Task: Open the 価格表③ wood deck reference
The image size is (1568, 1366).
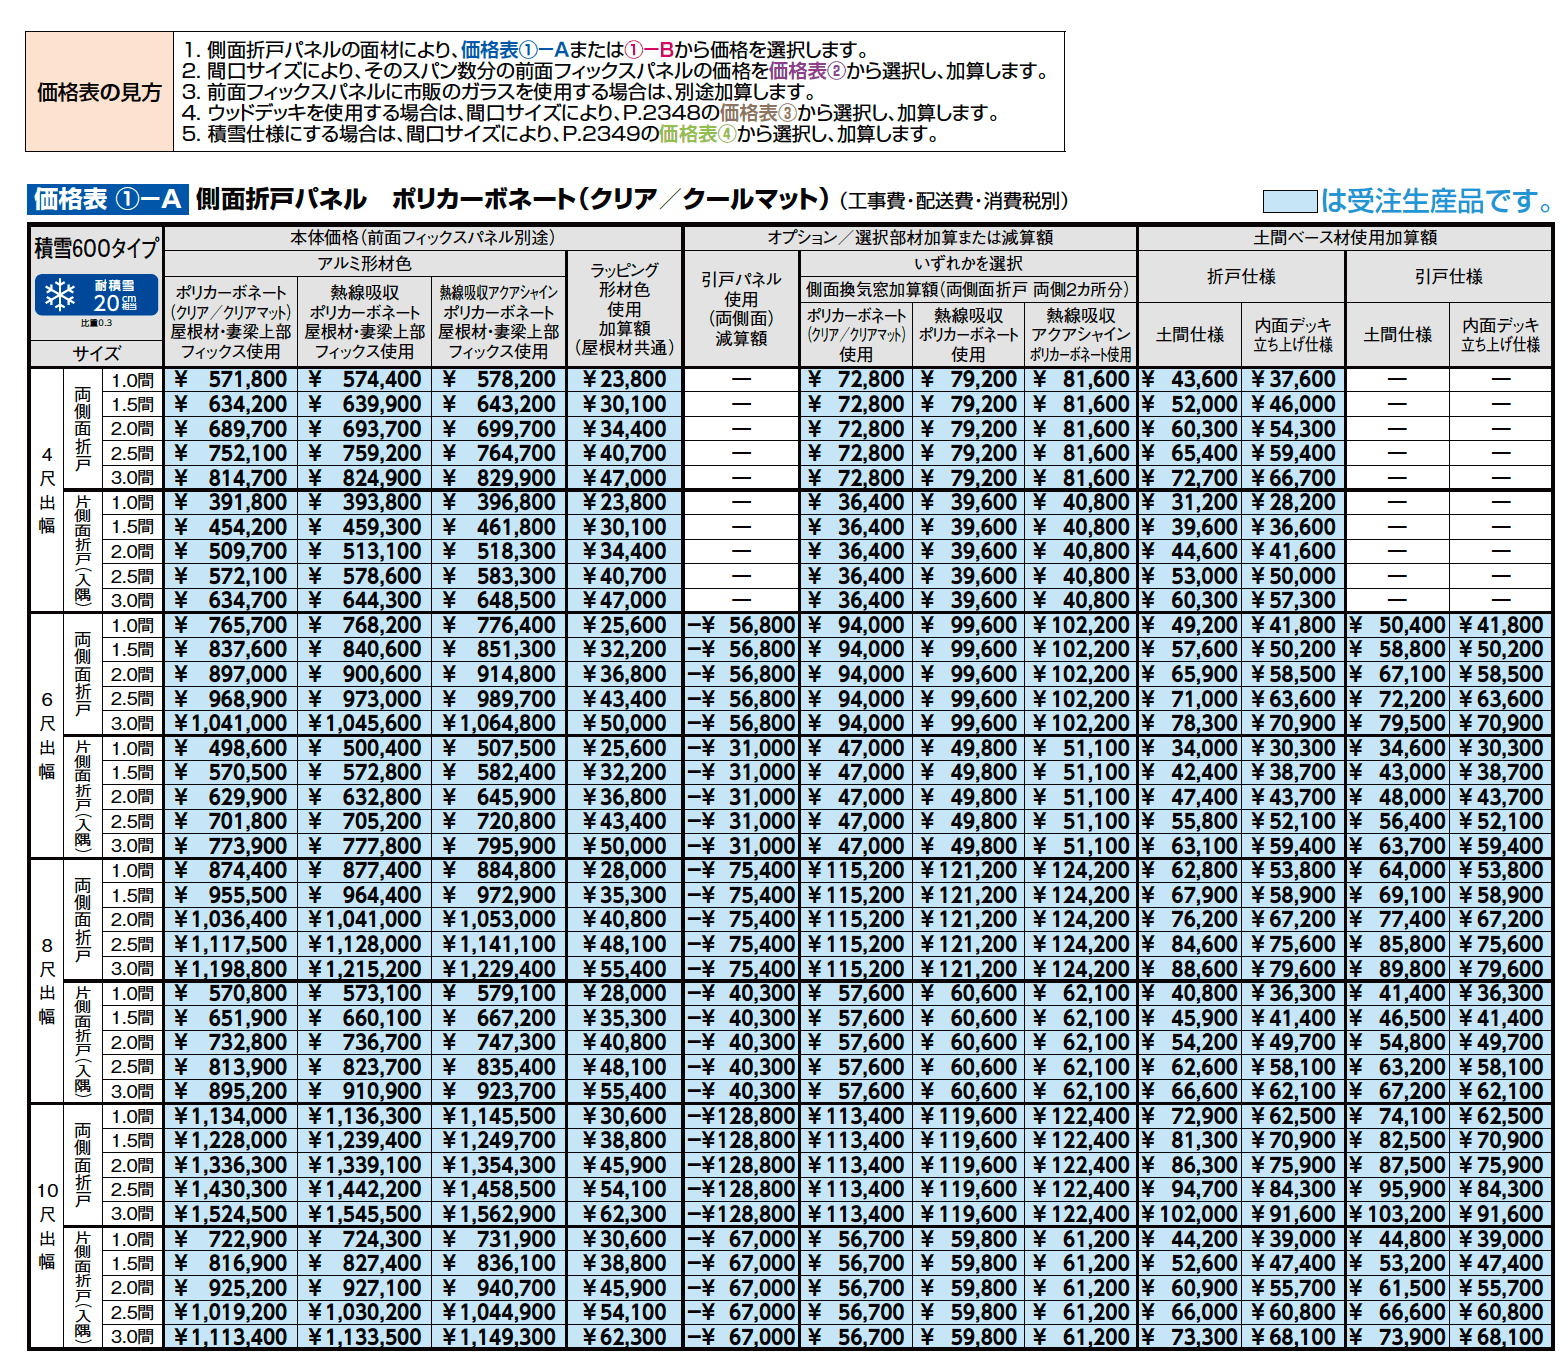Action: pos(757,113)
